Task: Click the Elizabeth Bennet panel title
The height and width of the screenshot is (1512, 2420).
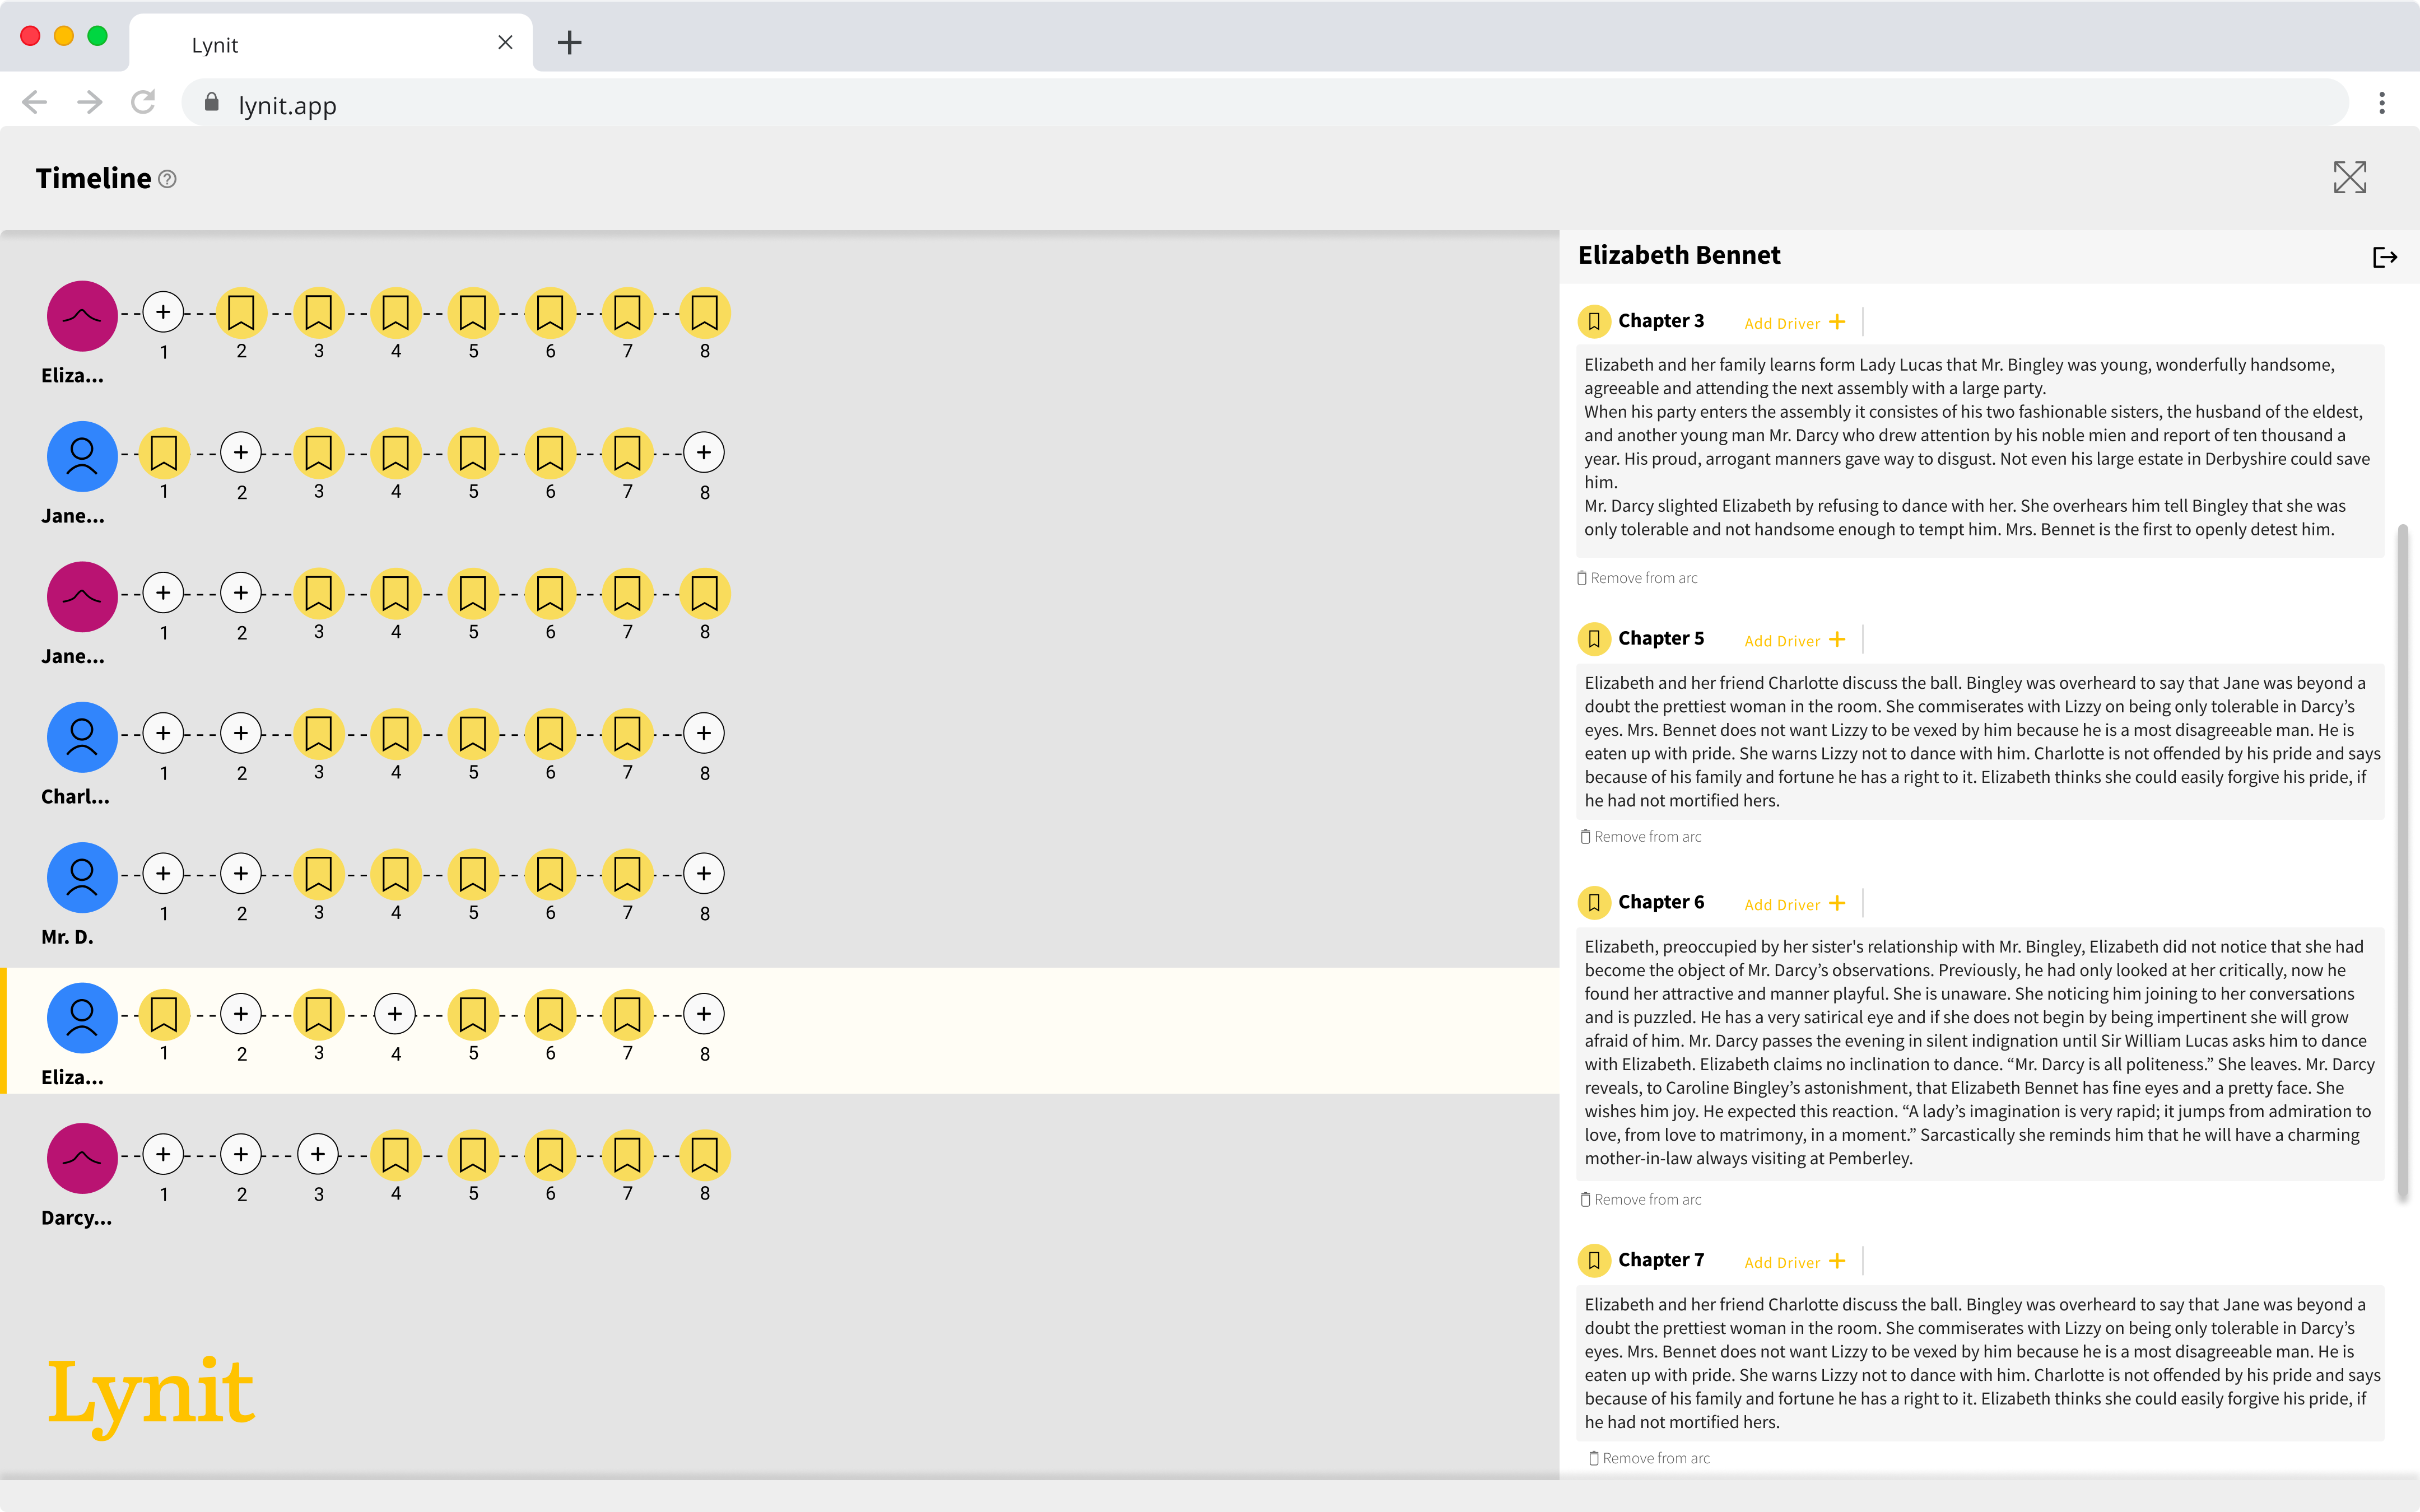Action: tap(1679, 256)
